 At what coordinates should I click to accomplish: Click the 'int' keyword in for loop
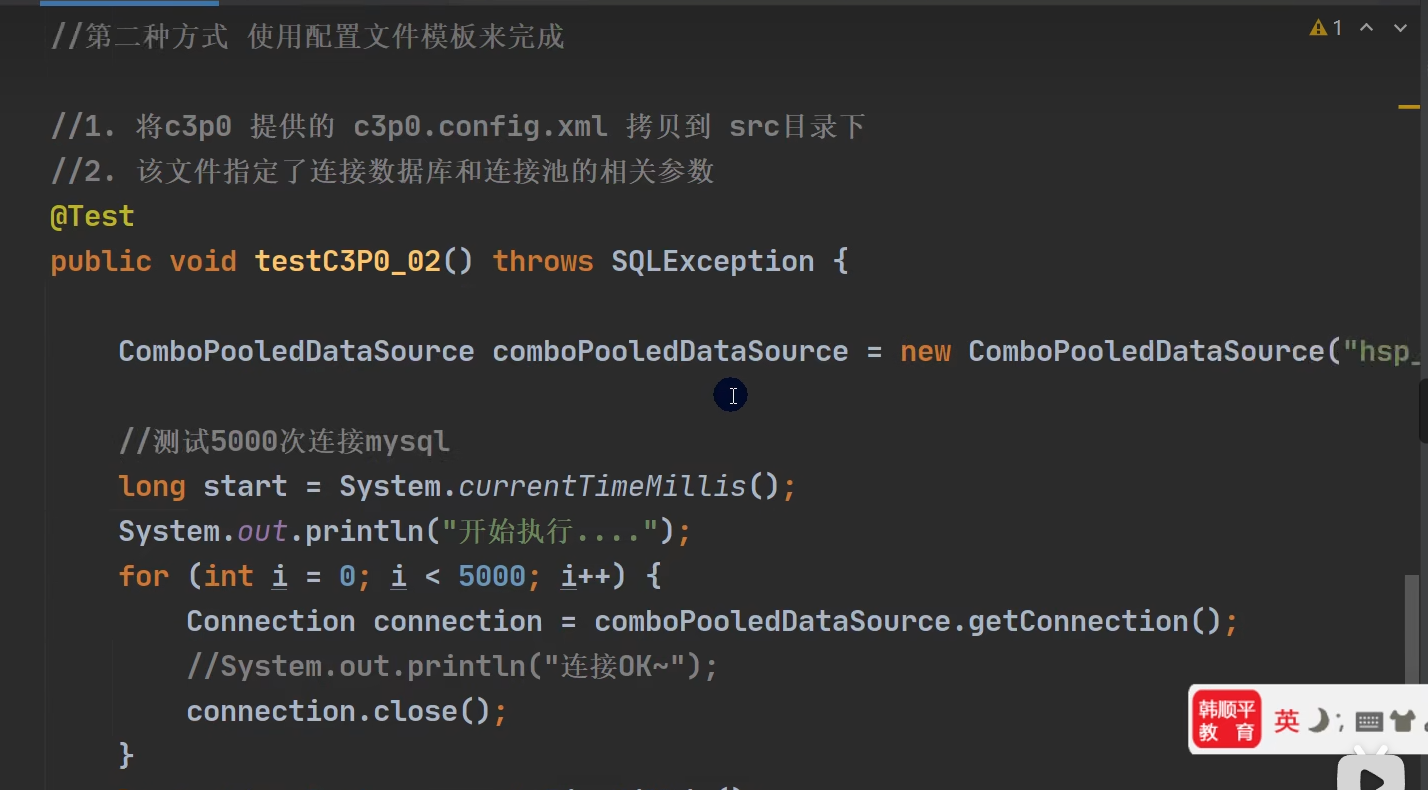click(228, 576)
